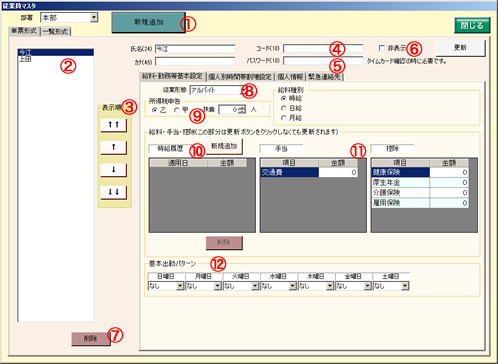498x364 pixels.
Task: Click the 氏名 input field
Action: point(195,49)
